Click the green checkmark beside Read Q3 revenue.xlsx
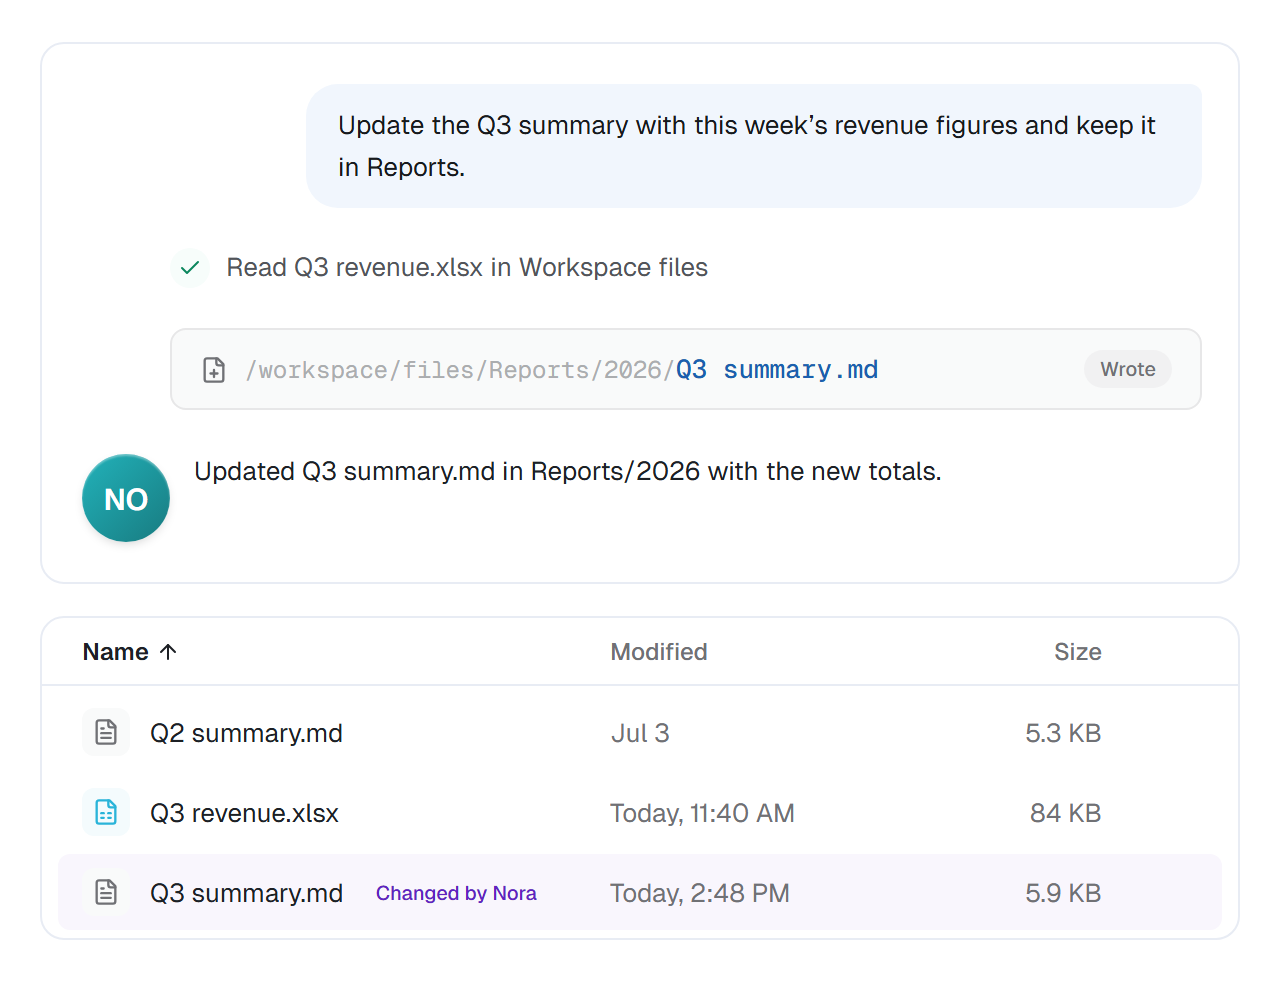Image resolution: width=1280 pixels, height=982 pixels. [190, 268]
